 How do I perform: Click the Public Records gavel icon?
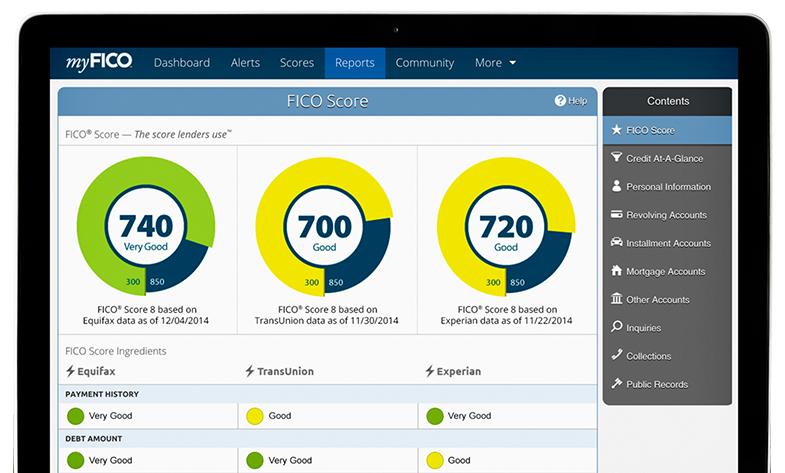pos(616,383)
